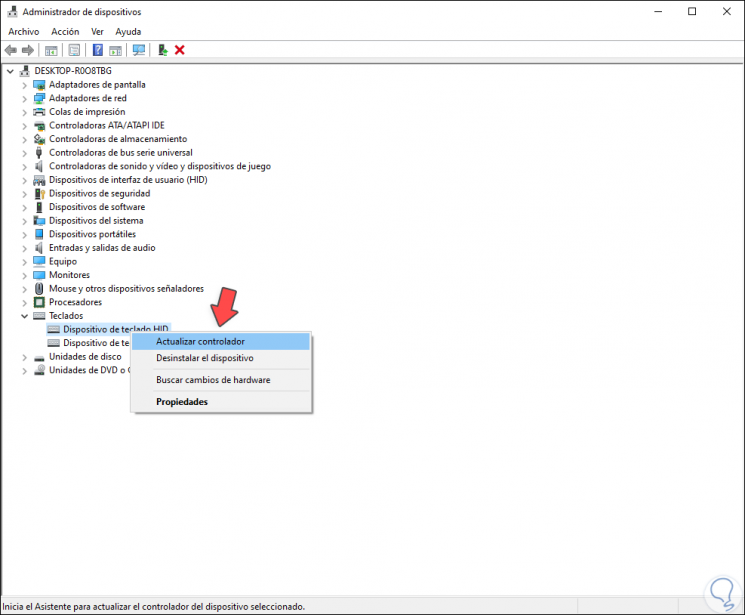745x615 pixels.
Task: Click the show/hide console tree toolbar icon
Action: pyautogui.click(x=51, y=50)
